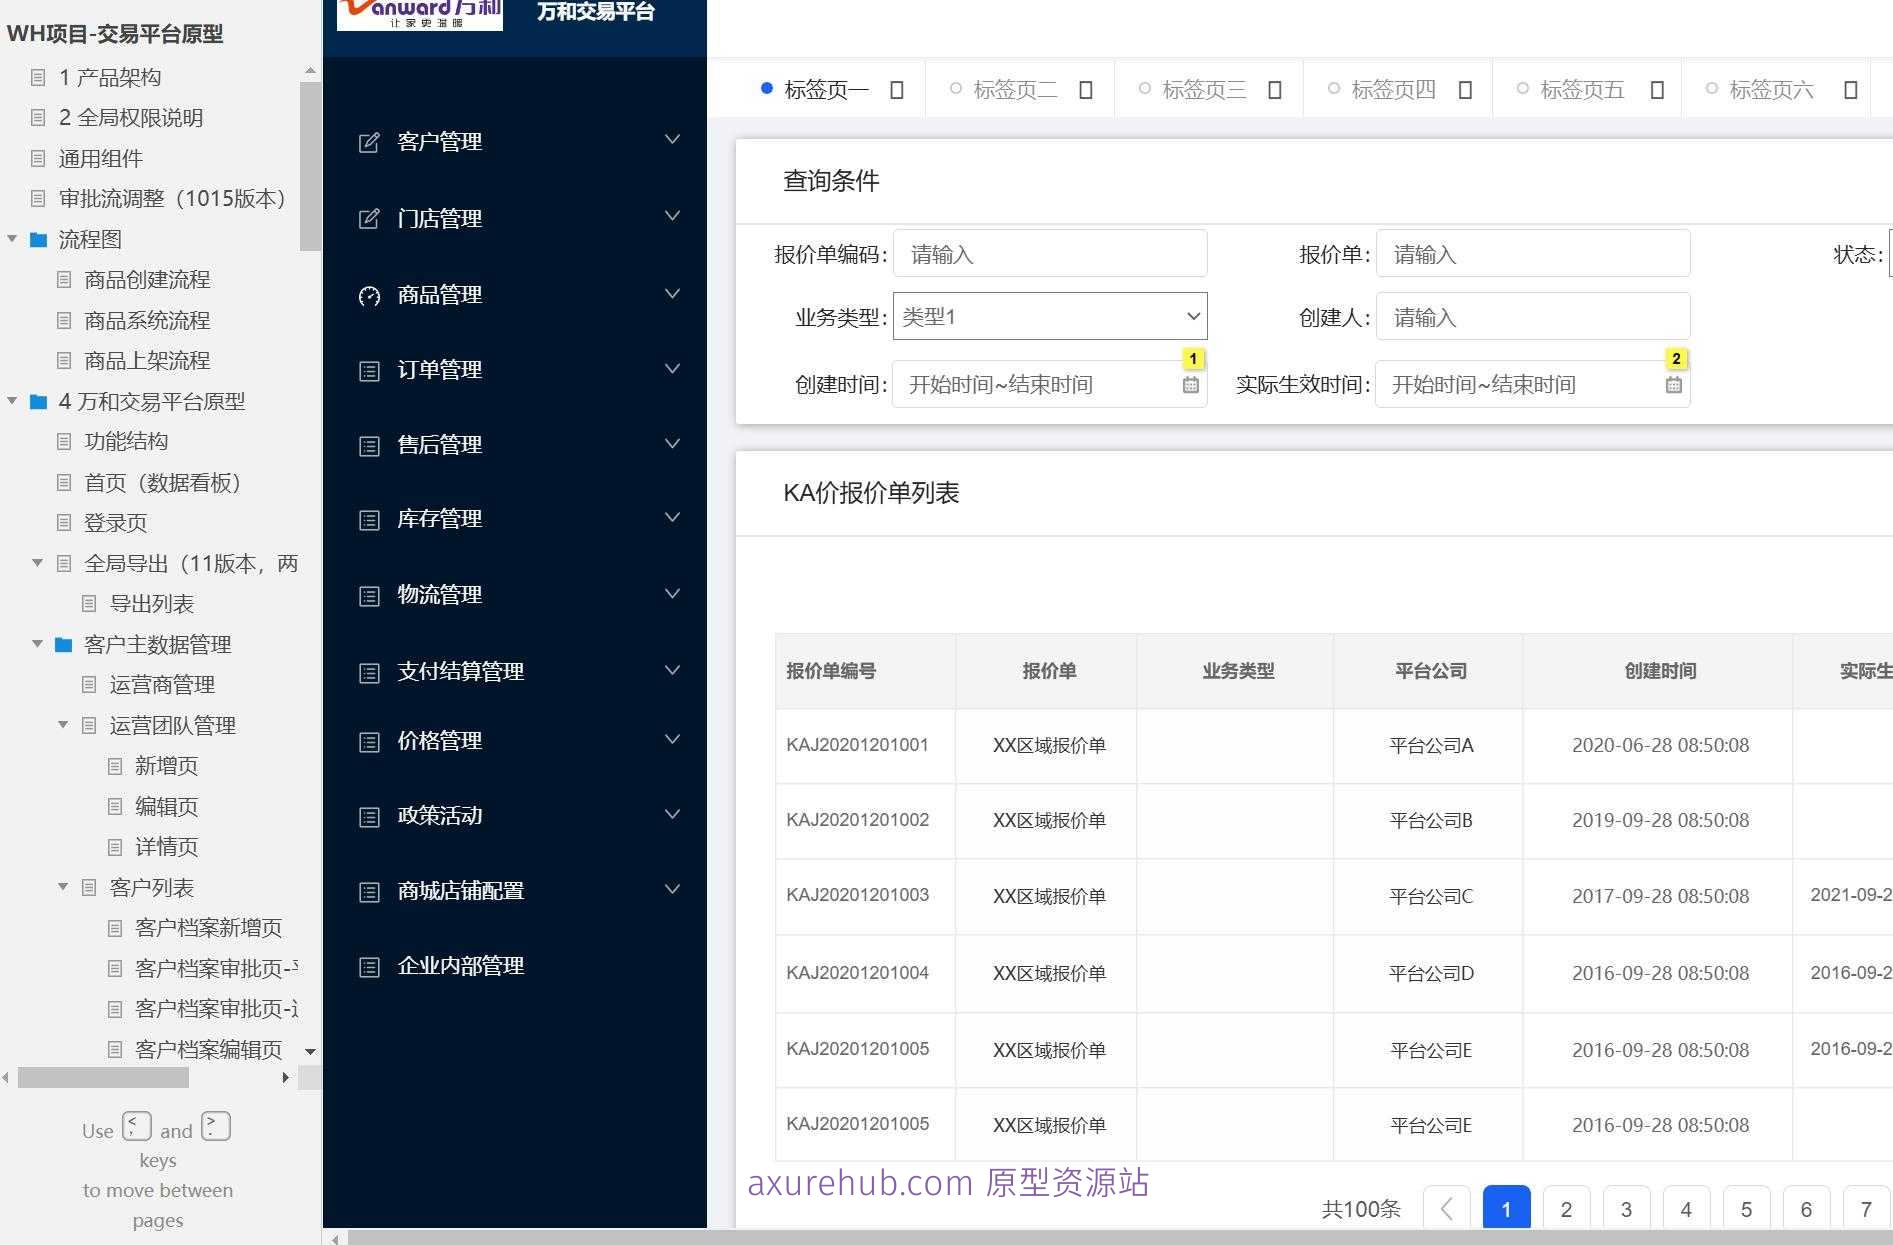Screen dimensions: 1893x1245
Task: Open the calendar picker for 创建时间
Action: pyautogui.click(x=1190, y=385)
